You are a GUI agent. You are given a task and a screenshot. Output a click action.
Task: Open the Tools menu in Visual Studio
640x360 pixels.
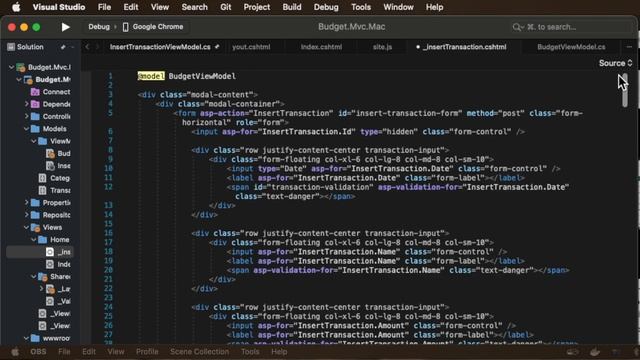point(361,7)
